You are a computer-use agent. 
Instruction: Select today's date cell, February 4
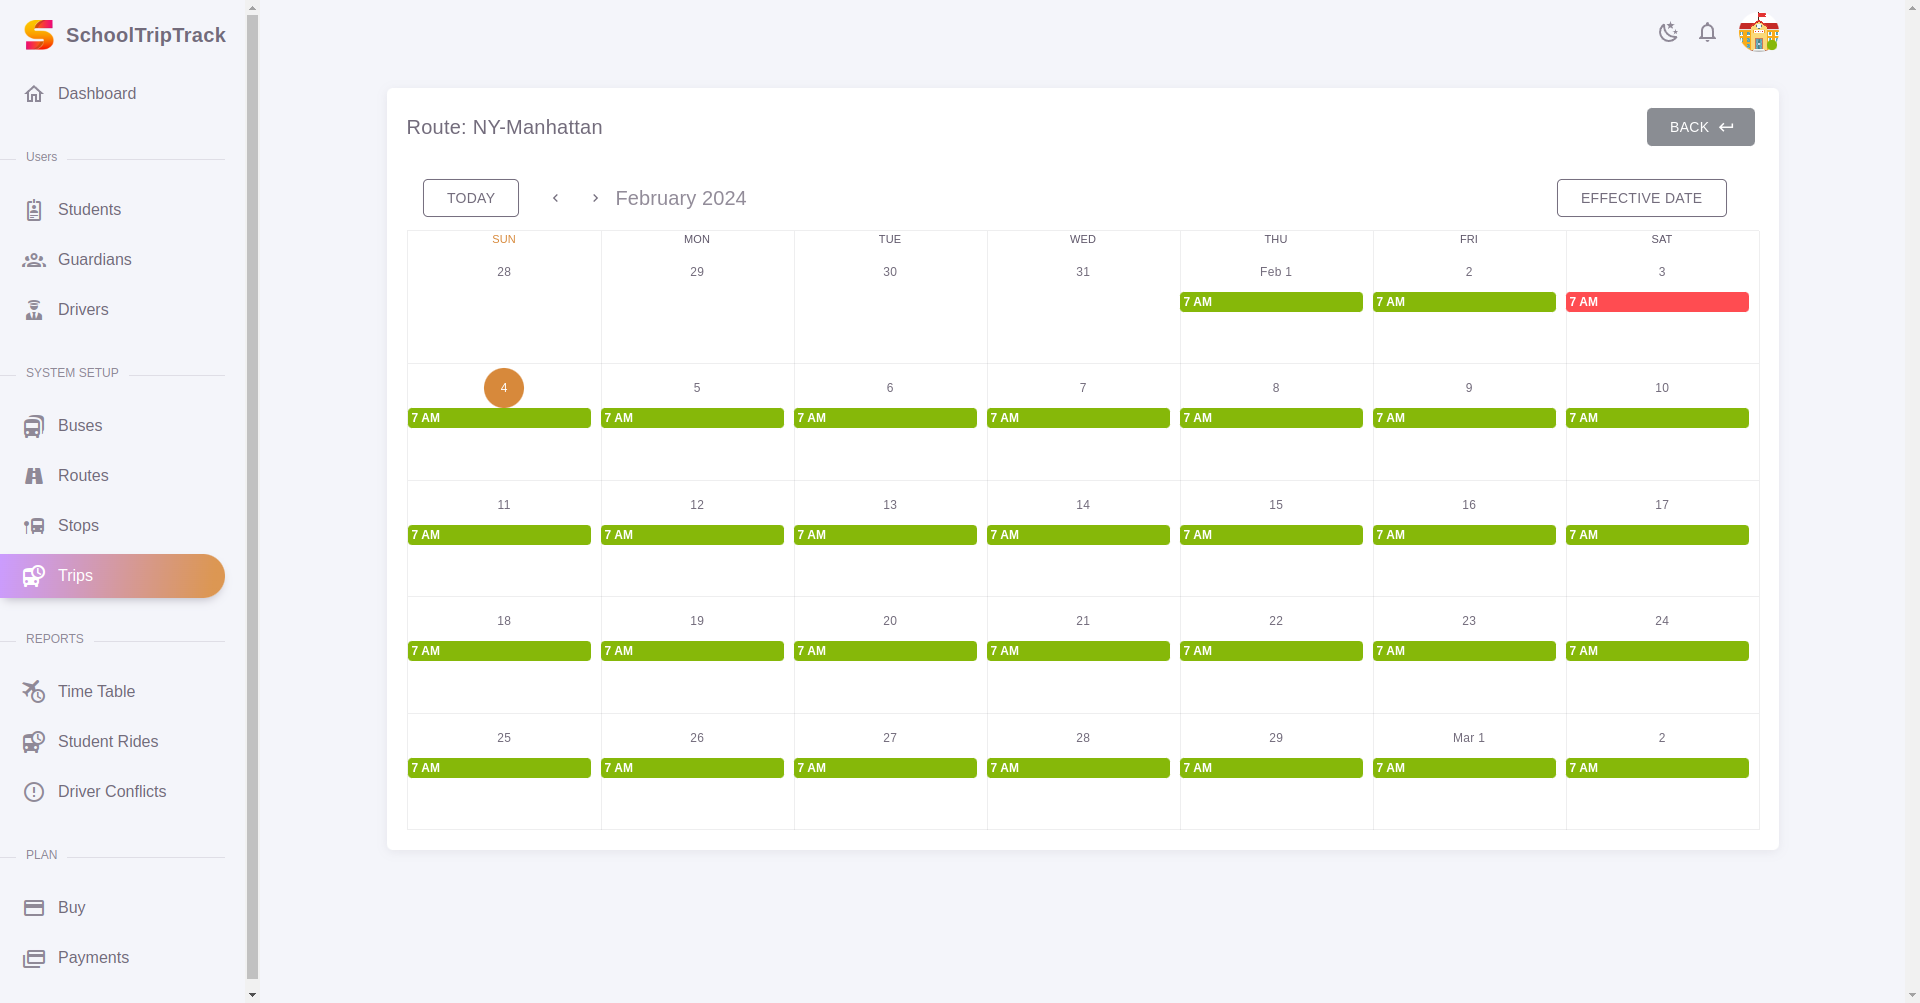coord(503,387)
